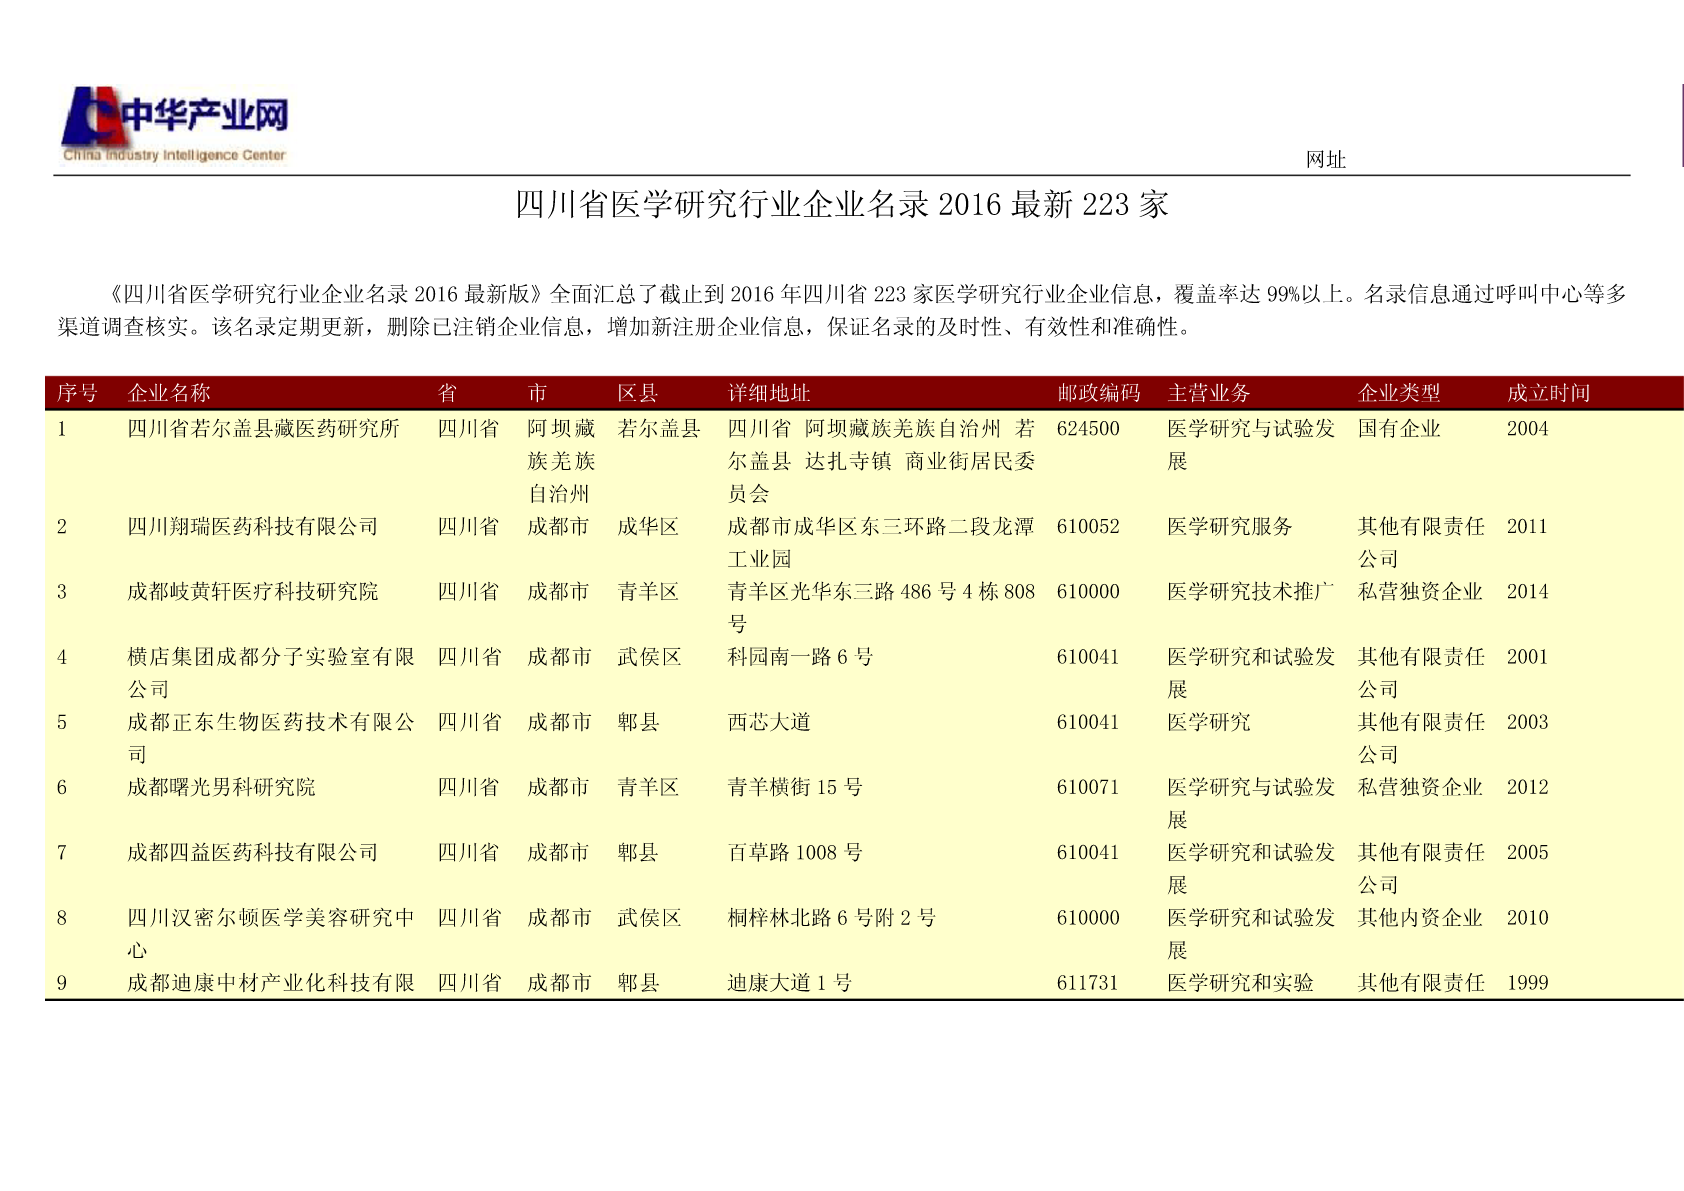The image size is (1684, 1191).
Task: Click company name 成都正东生物医药技术有限公司
Action: click(x=271, y=738)
